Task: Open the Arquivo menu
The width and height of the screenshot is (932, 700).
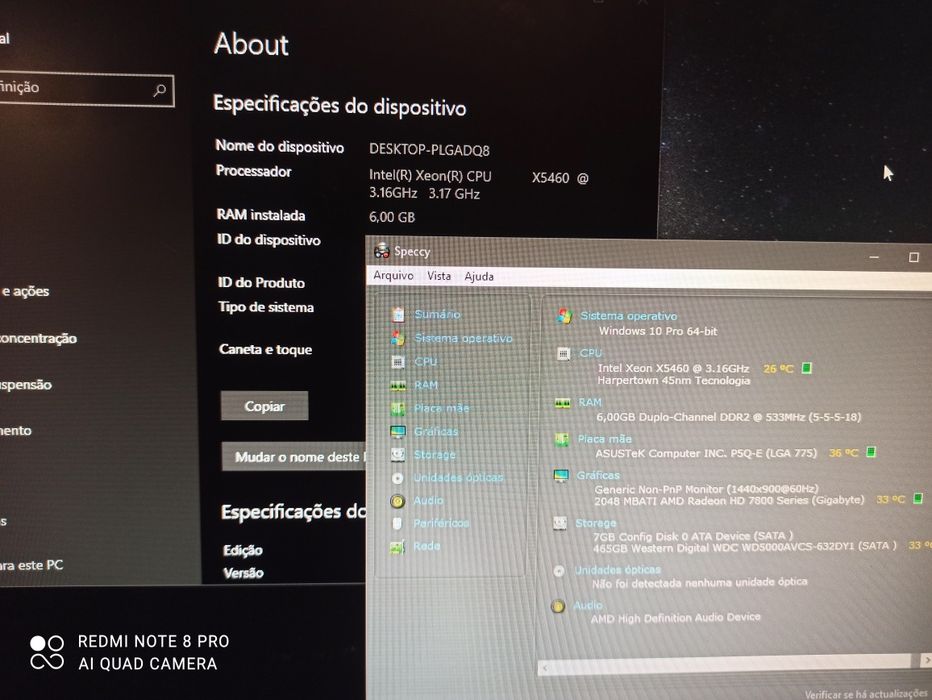Action: pos(393,275)
